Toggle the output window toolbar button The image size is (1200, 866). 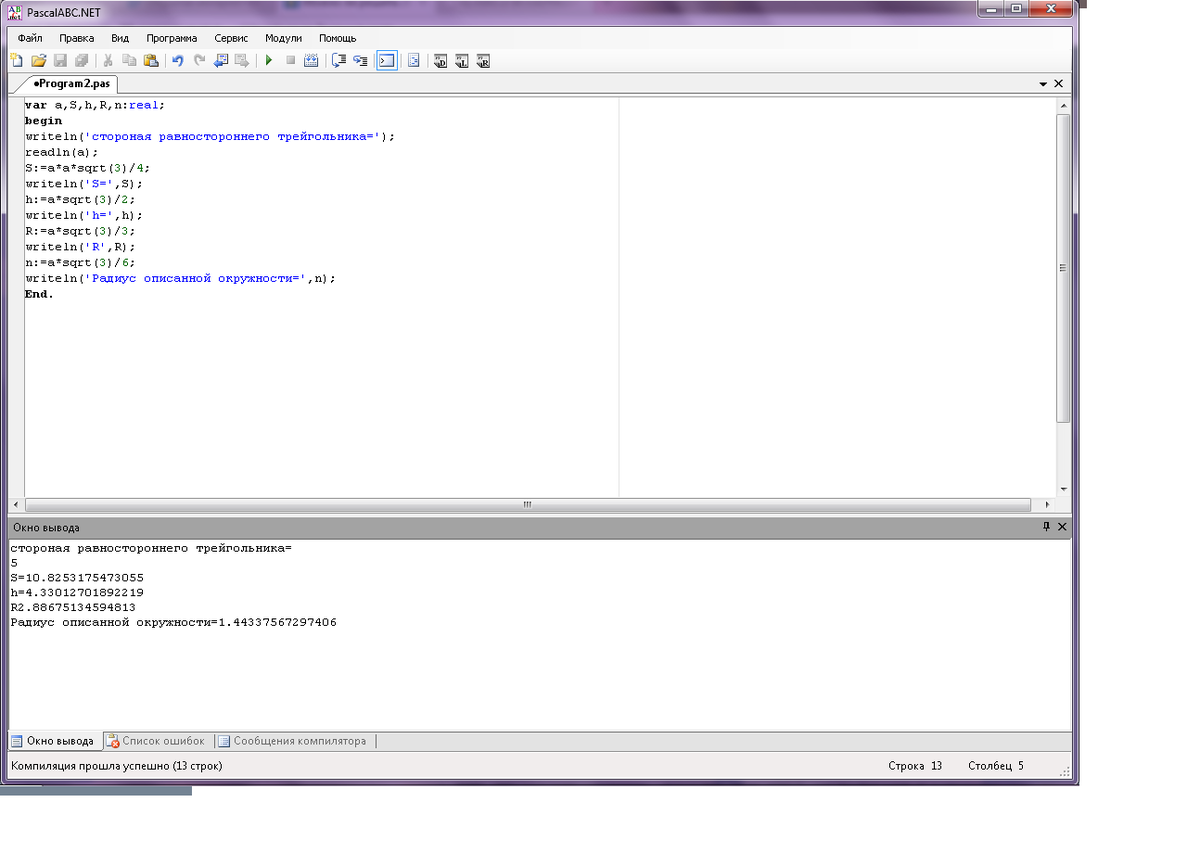pyautogui.click(x=386, y=61)
